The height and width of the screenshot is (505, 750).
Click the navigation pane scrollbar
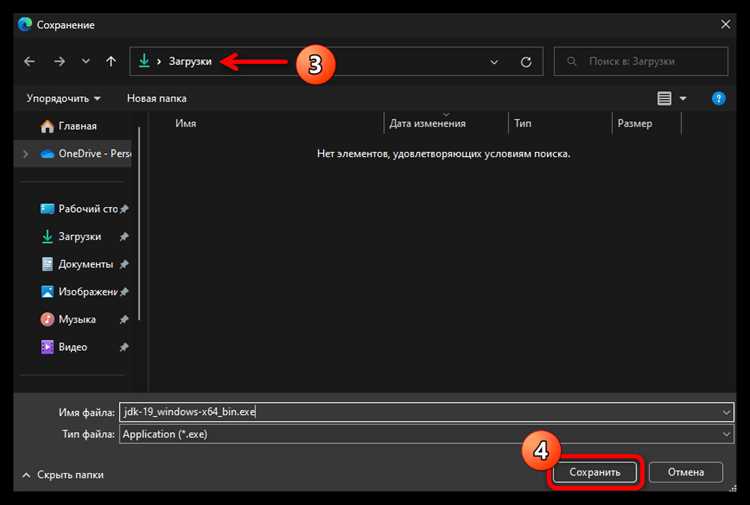(139, 223)
